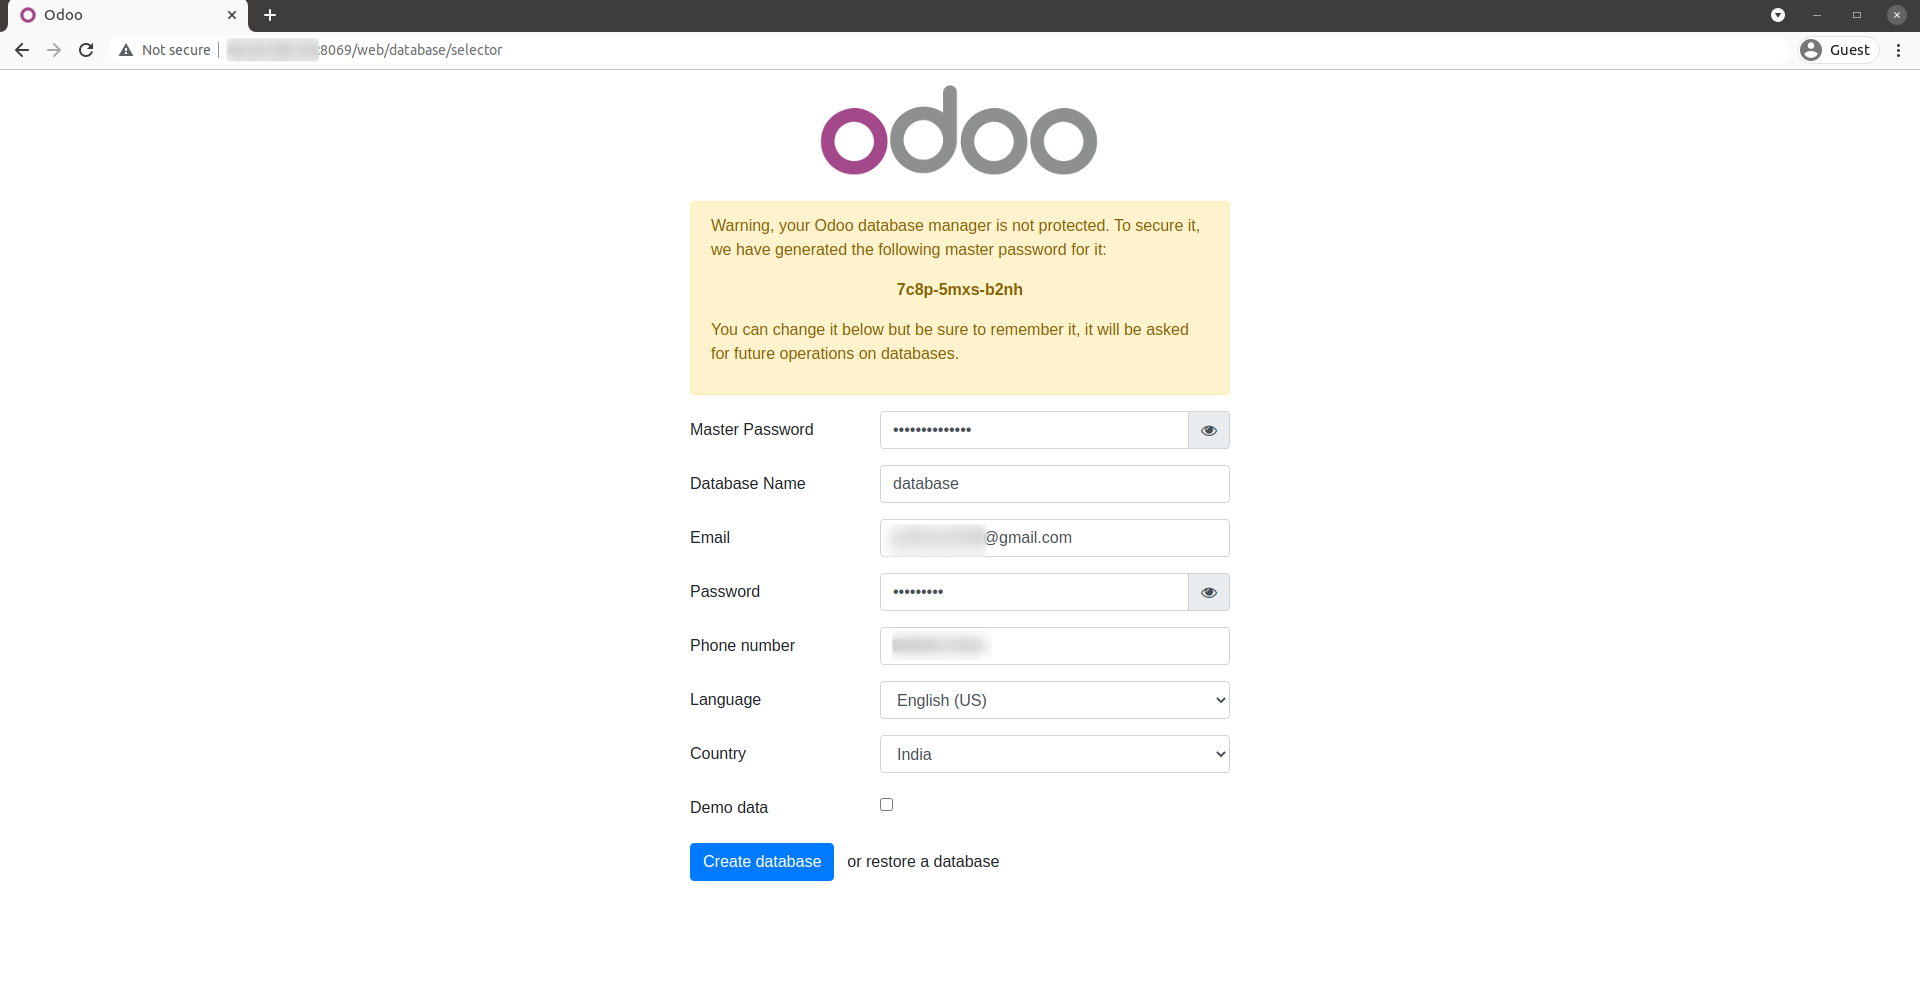The image size is (1920, 1007).
Task: Focus the Database Name field
Action: pos(1055,484)
